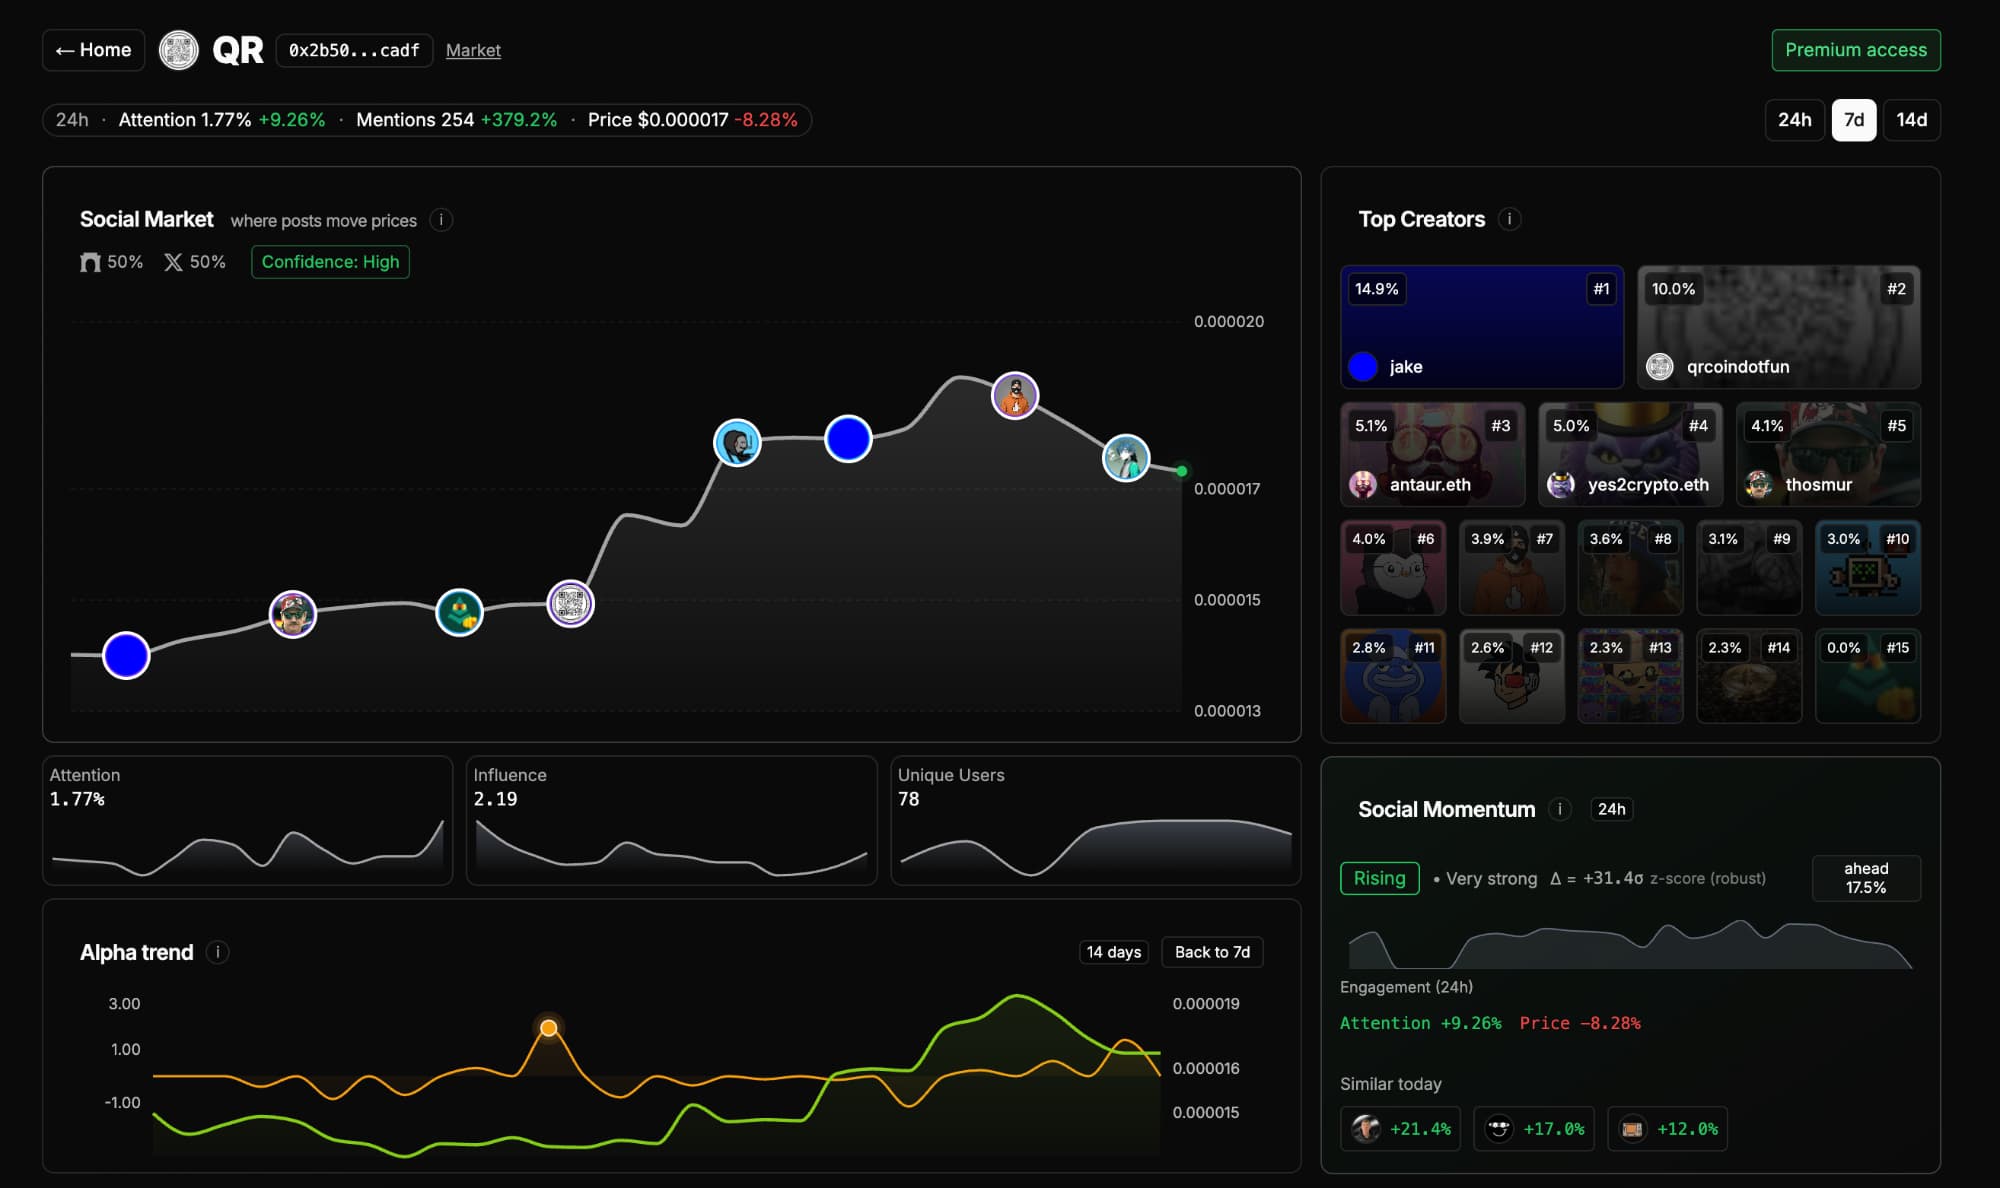
Task: Click Top Creators info icon
Action: coord(1509,219)
